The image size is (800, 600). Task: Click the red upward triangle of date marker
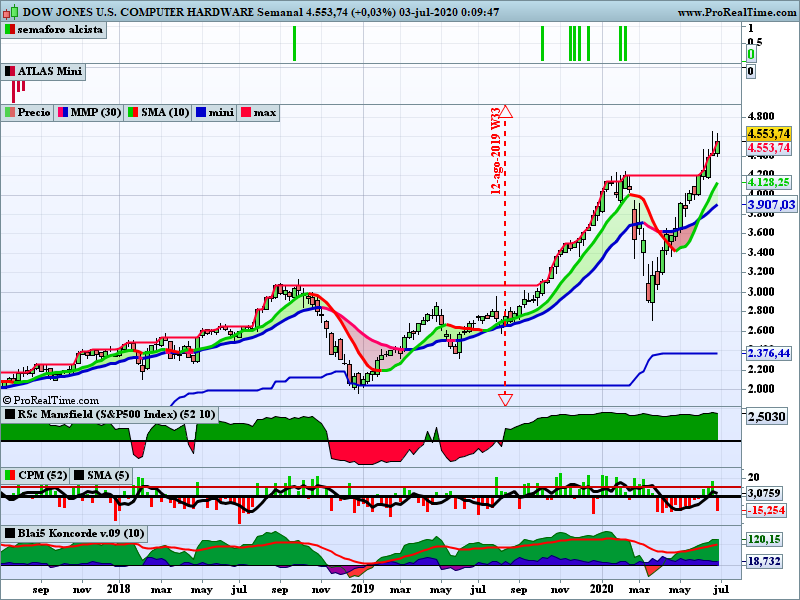pos(505,112)
